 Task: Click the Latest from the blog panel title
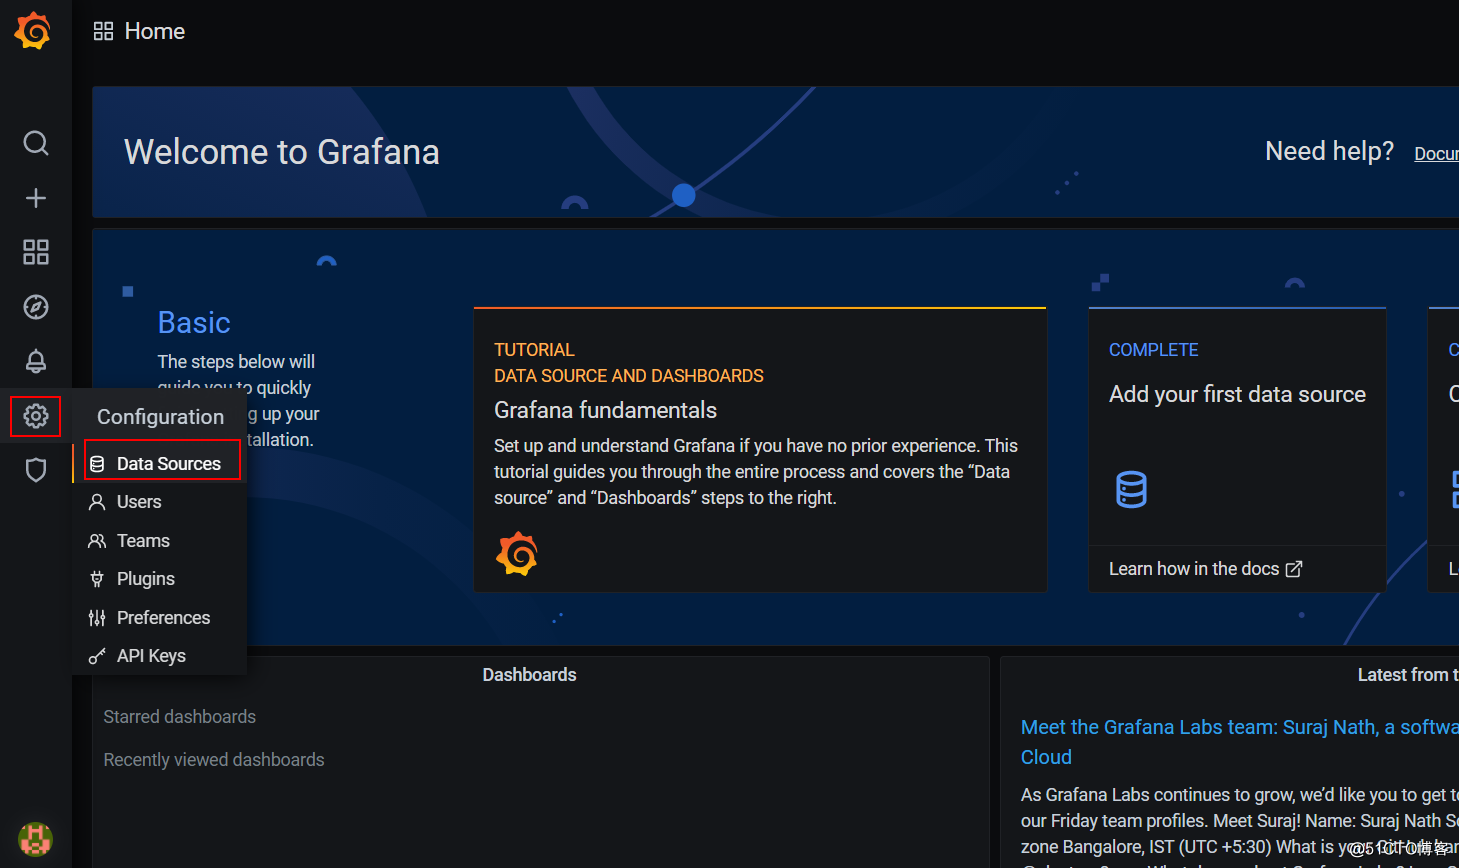1408,675
